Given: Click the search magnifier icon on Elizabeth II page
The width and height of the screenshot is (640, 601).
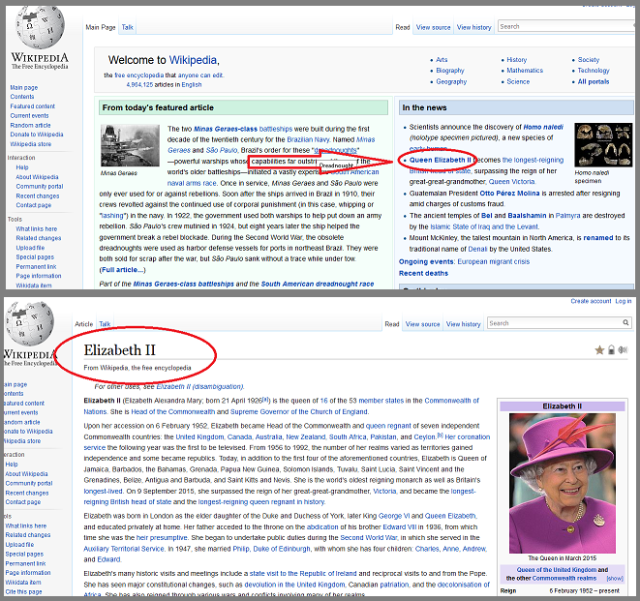Looking at the screenshot, I should [x=626, y=323].
